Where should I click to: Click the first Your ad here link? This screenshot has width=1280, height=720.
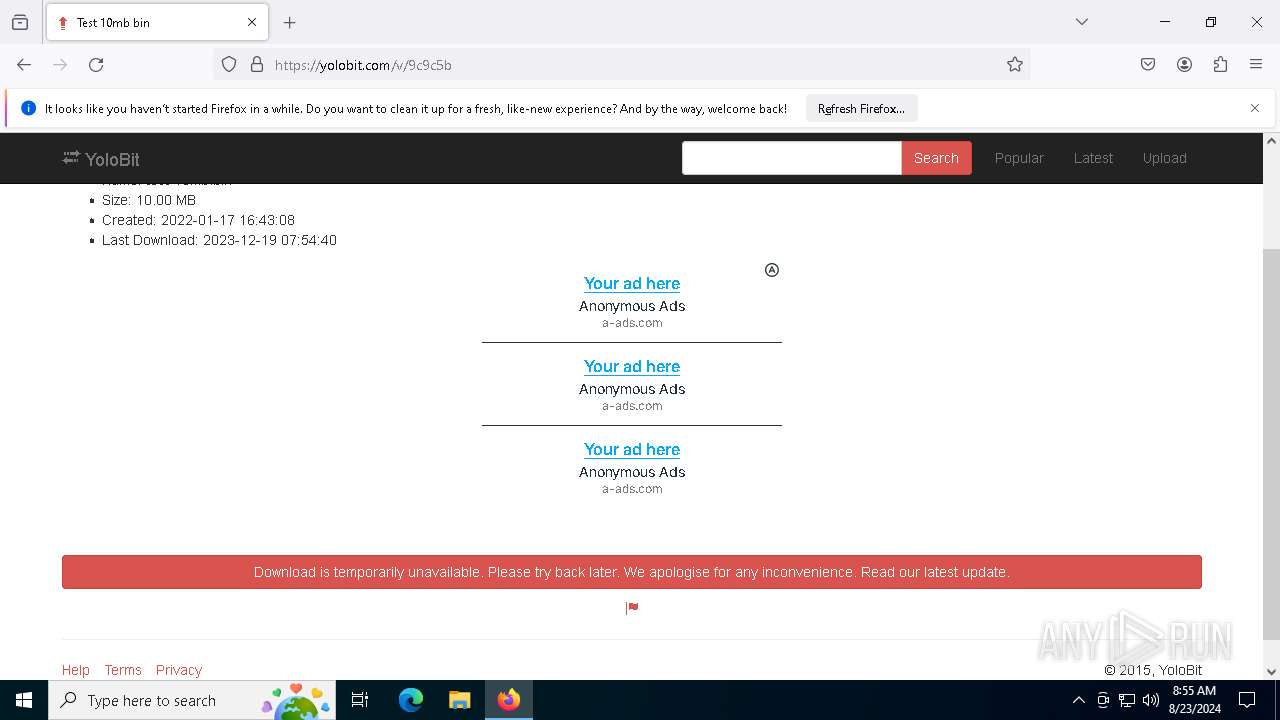click(x=632, y=283)
